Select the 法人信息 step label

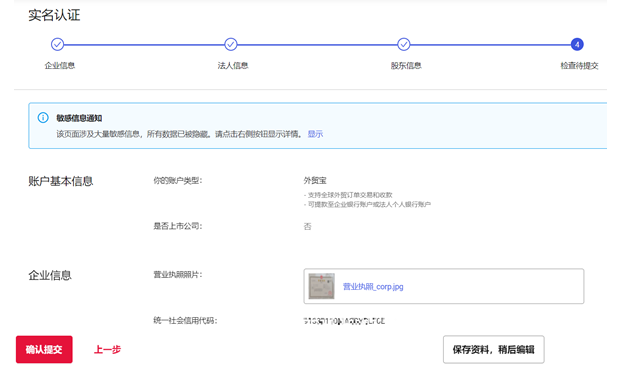pos(233,66)
